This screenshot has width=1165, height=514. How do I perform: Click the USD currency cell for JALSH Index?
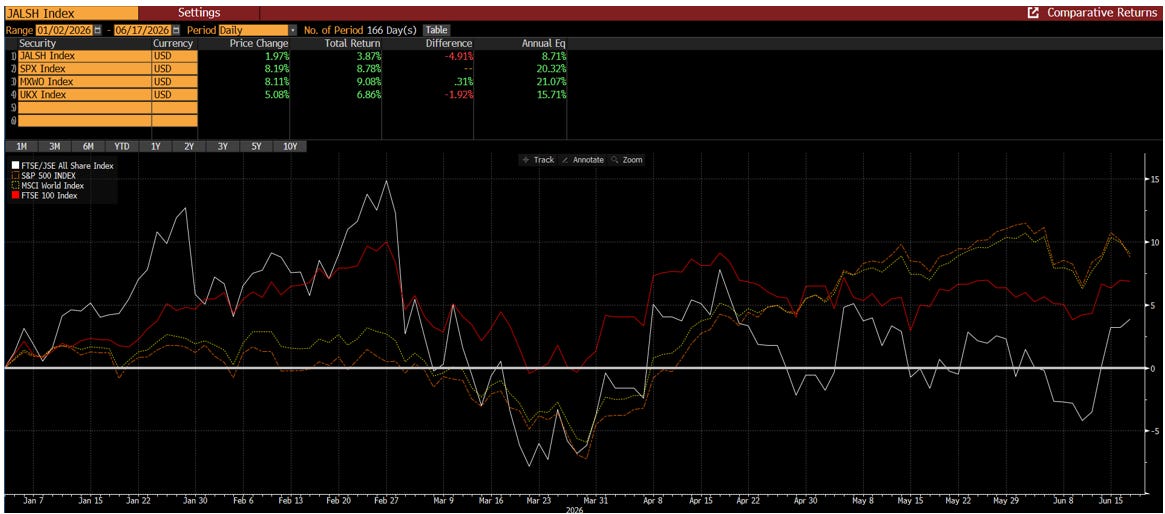click(x=175, y=56)
